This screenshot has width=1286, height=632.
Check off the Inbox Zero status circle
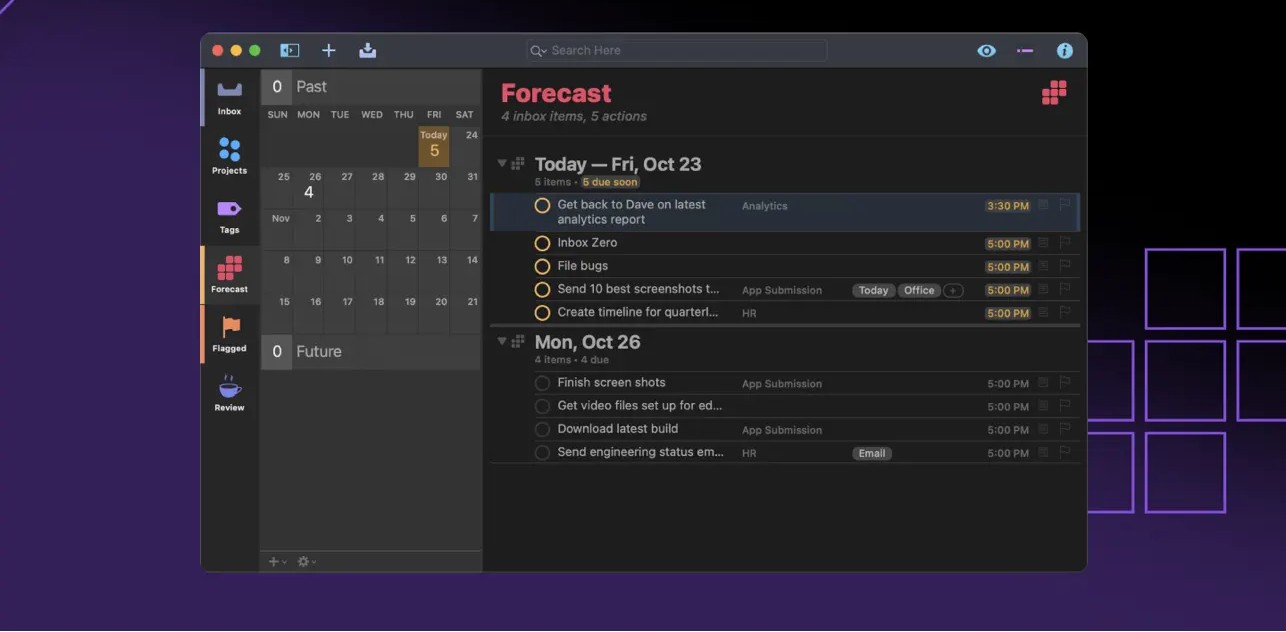click(x=542, y=243)
